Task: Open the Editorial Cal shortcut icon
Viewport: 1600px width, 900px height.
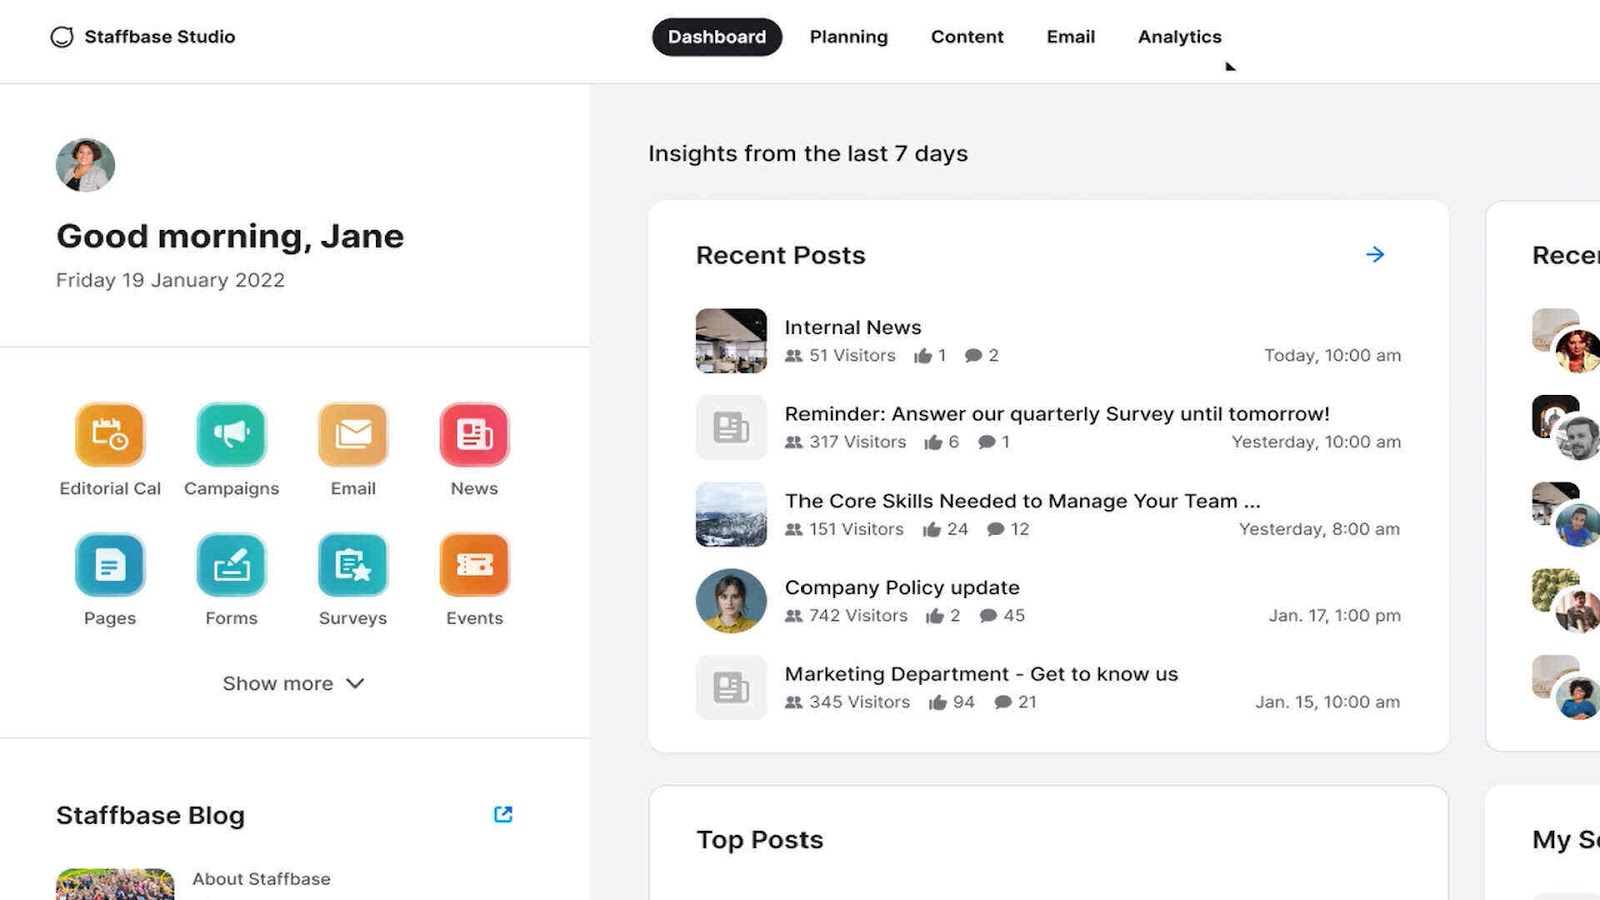Action: (x=109, y=434)
